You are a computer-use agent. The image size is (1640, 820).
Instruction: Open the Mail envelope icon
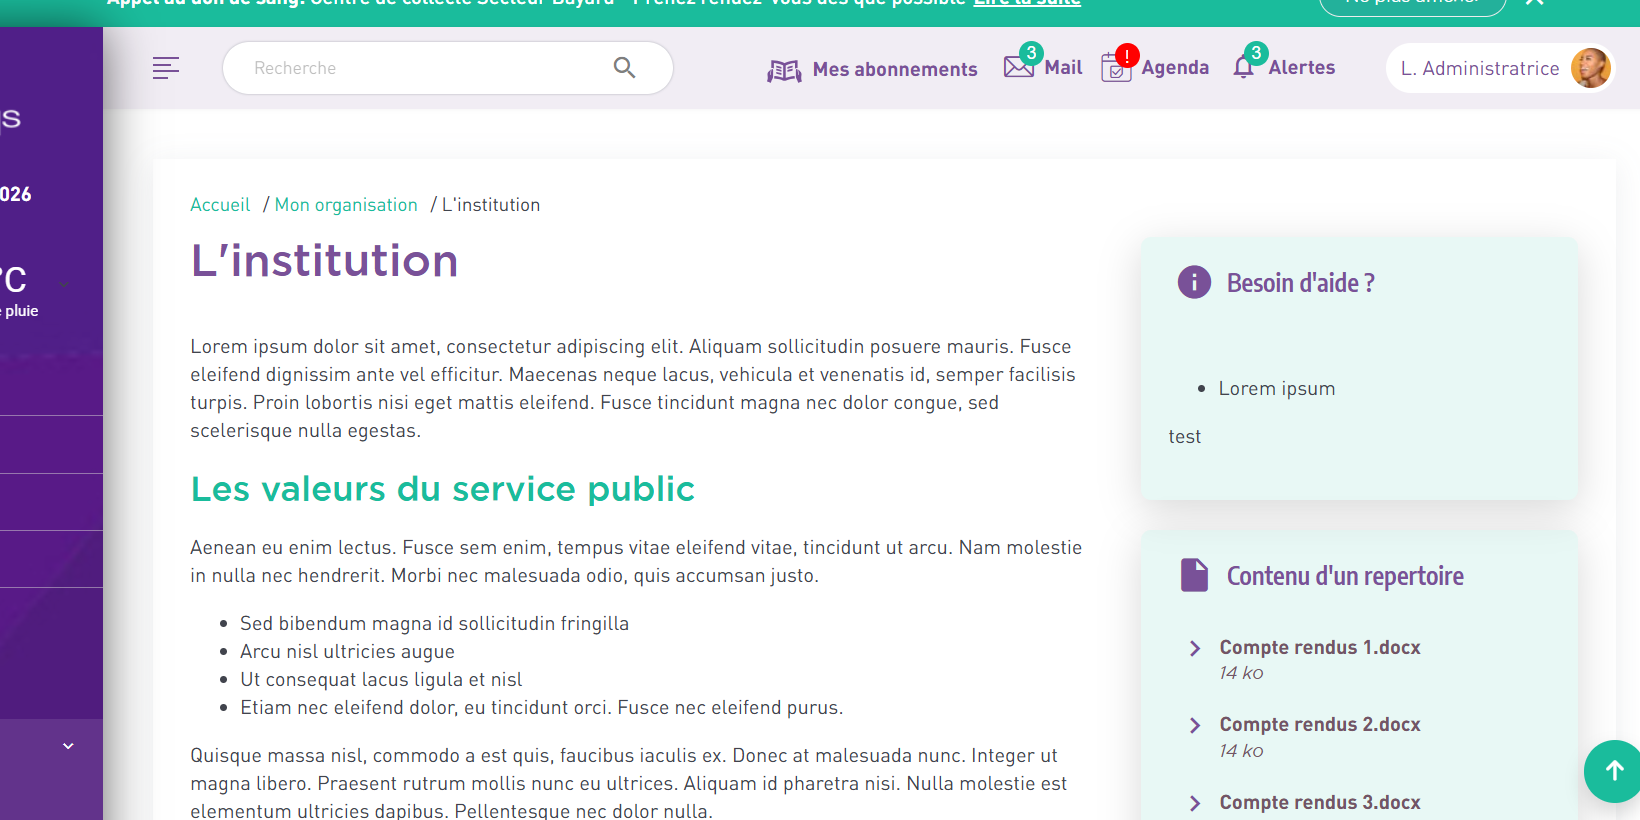[1018, 67]
